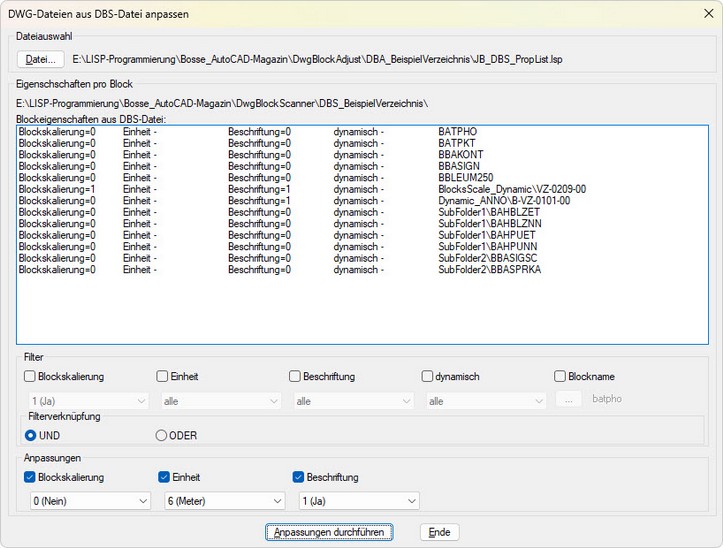Viewport: 723px width, 548px height.
Task: Tick the Beschriftung filter checkbox
Action: [x=295, y=376]
